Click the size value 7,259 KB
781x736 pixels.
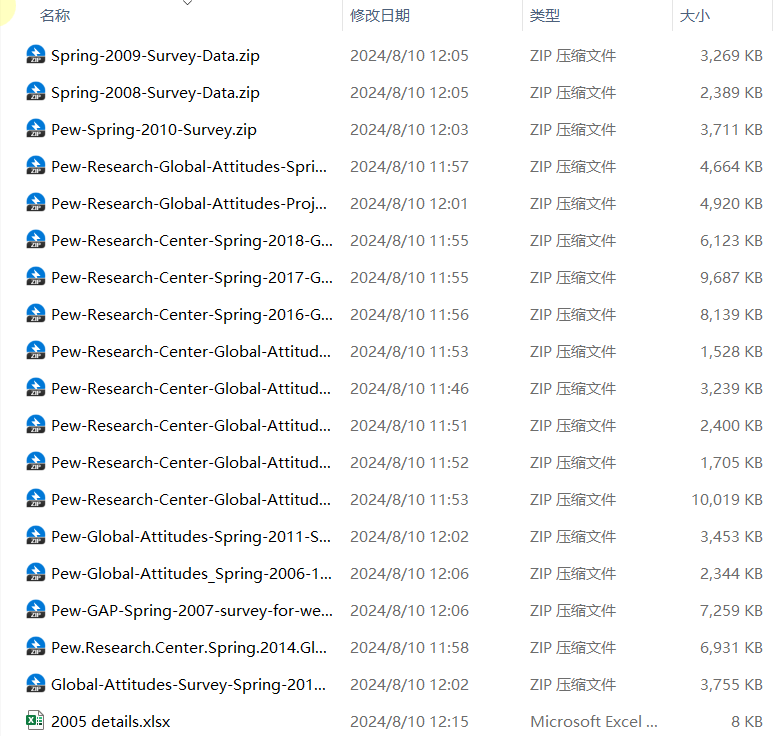[x=731, y=611]
